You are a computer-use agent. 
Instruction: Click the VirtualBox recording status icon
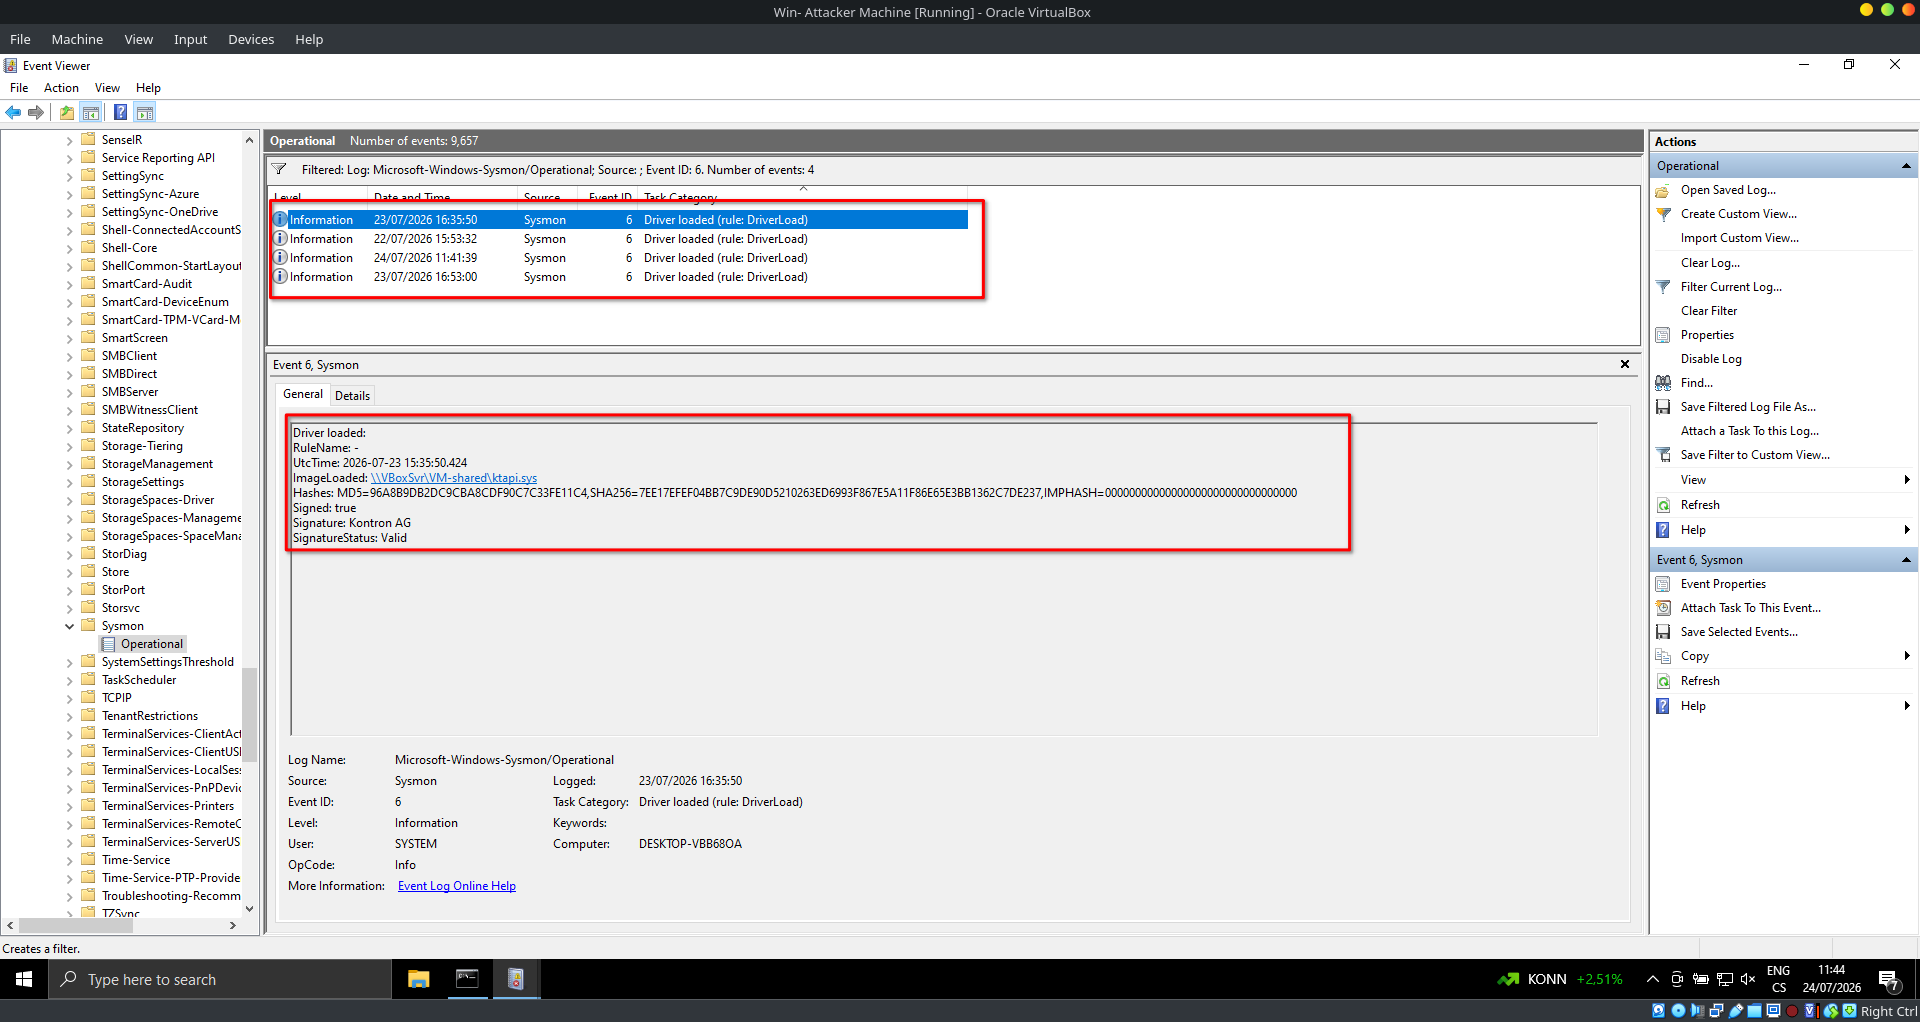click(x=1792, y=1011)
